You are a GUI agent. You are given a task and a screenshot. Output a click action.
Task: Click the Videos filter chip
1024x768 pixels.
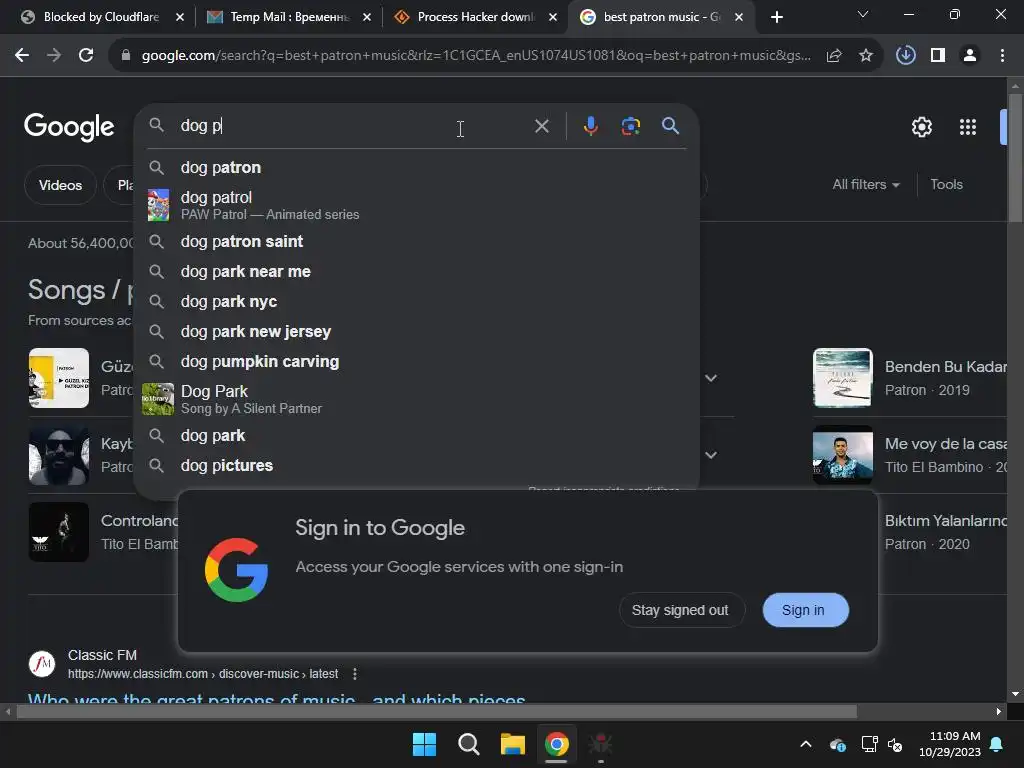point(61,185)
